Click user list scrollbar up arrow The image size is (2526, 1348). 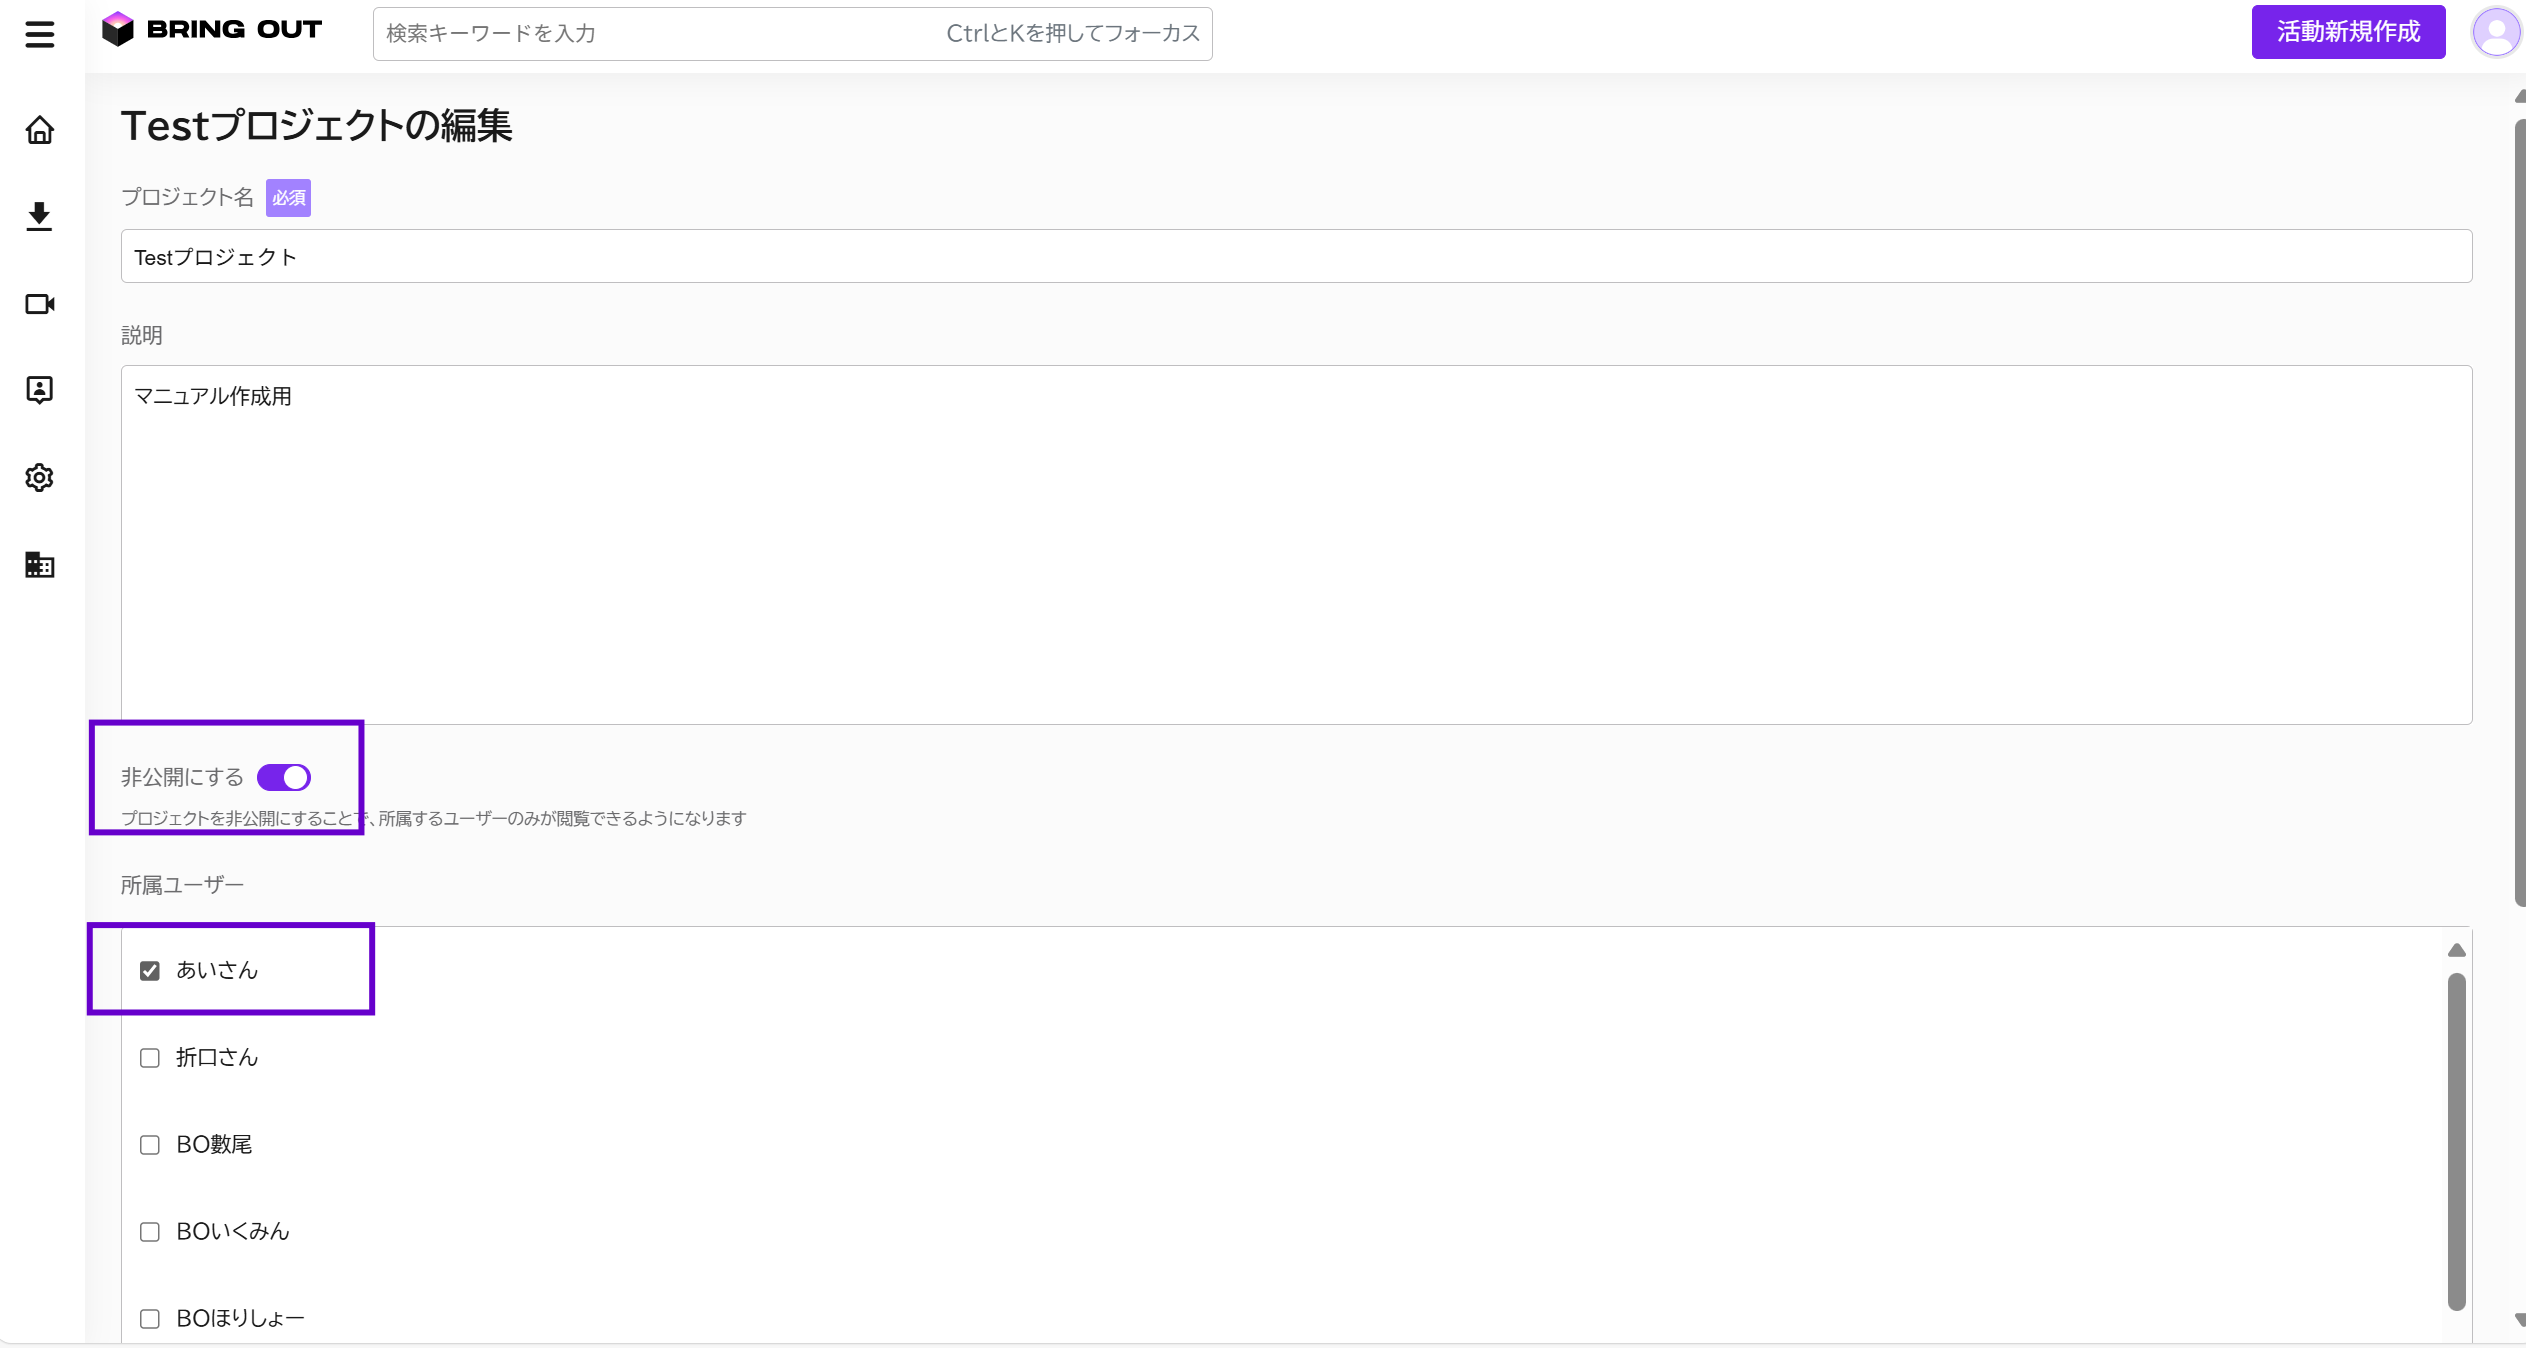click(2456, 950)
